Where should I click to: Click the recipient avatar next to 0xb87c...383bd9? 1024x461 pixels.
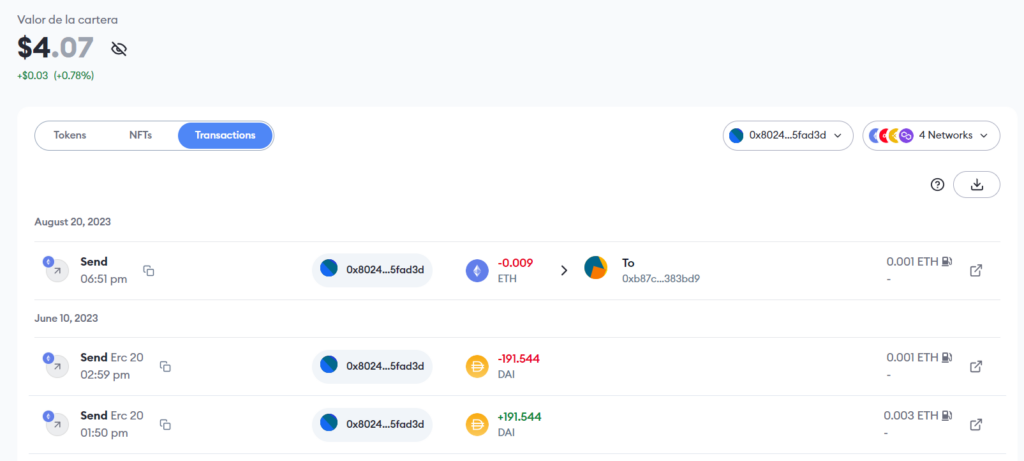coord(596,268)
